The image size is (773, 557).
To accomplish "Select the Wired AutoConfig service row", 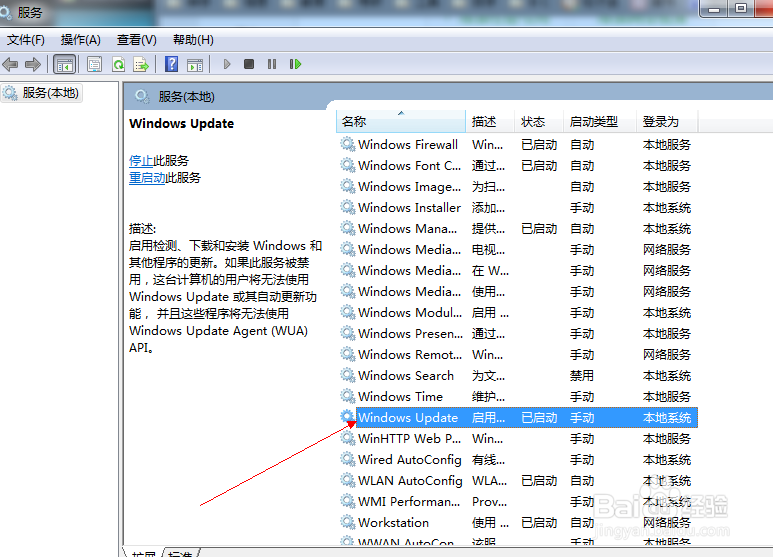I will click(x=517, y=459).
